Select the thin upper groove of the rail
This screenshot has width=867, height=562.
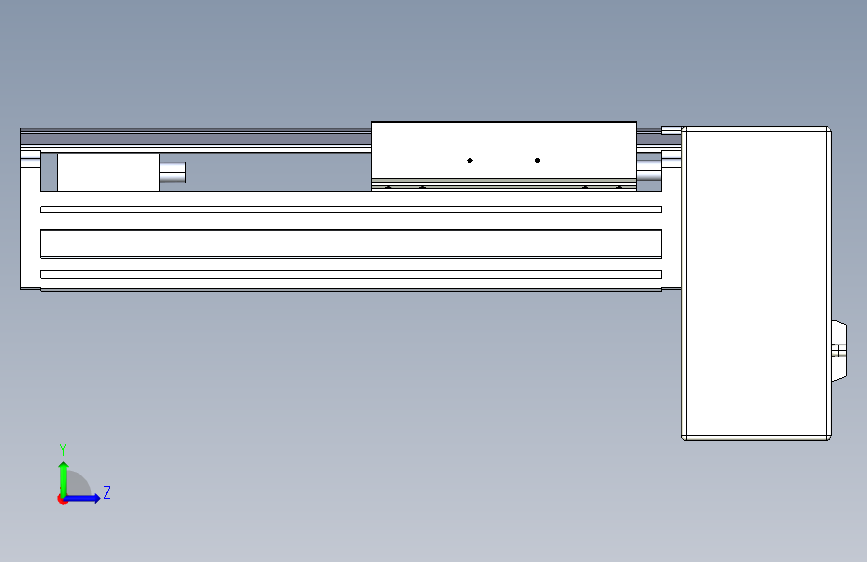351,210
